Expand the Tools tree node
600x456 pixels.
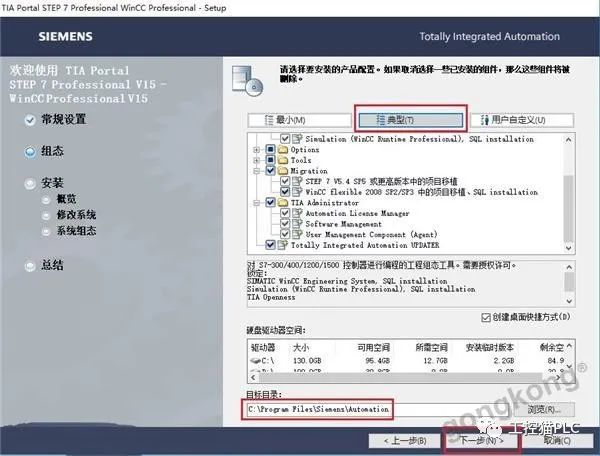click(256, 160)
